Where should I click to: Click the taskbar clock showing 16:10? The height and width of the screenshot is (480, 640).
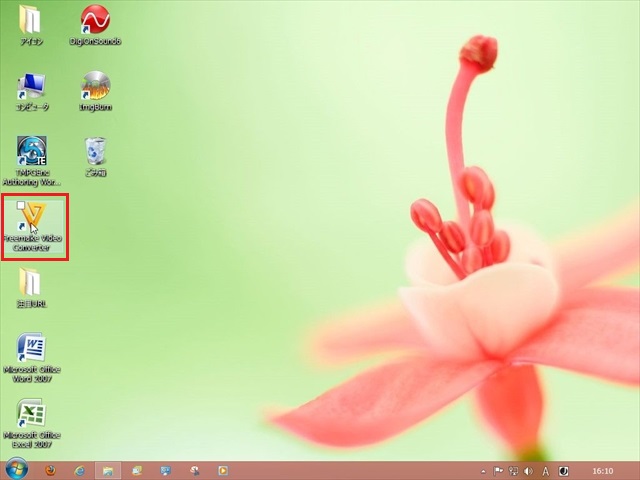click(x=603, y=470)
